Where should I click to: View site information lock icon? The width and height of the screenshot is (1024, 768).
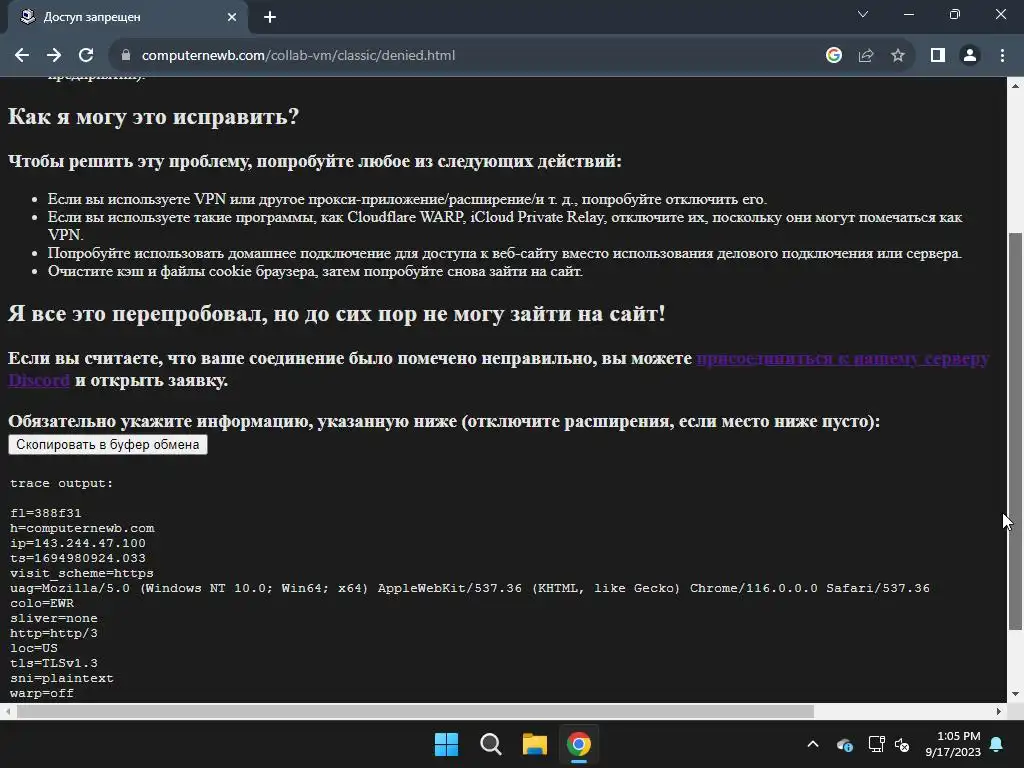126,56
